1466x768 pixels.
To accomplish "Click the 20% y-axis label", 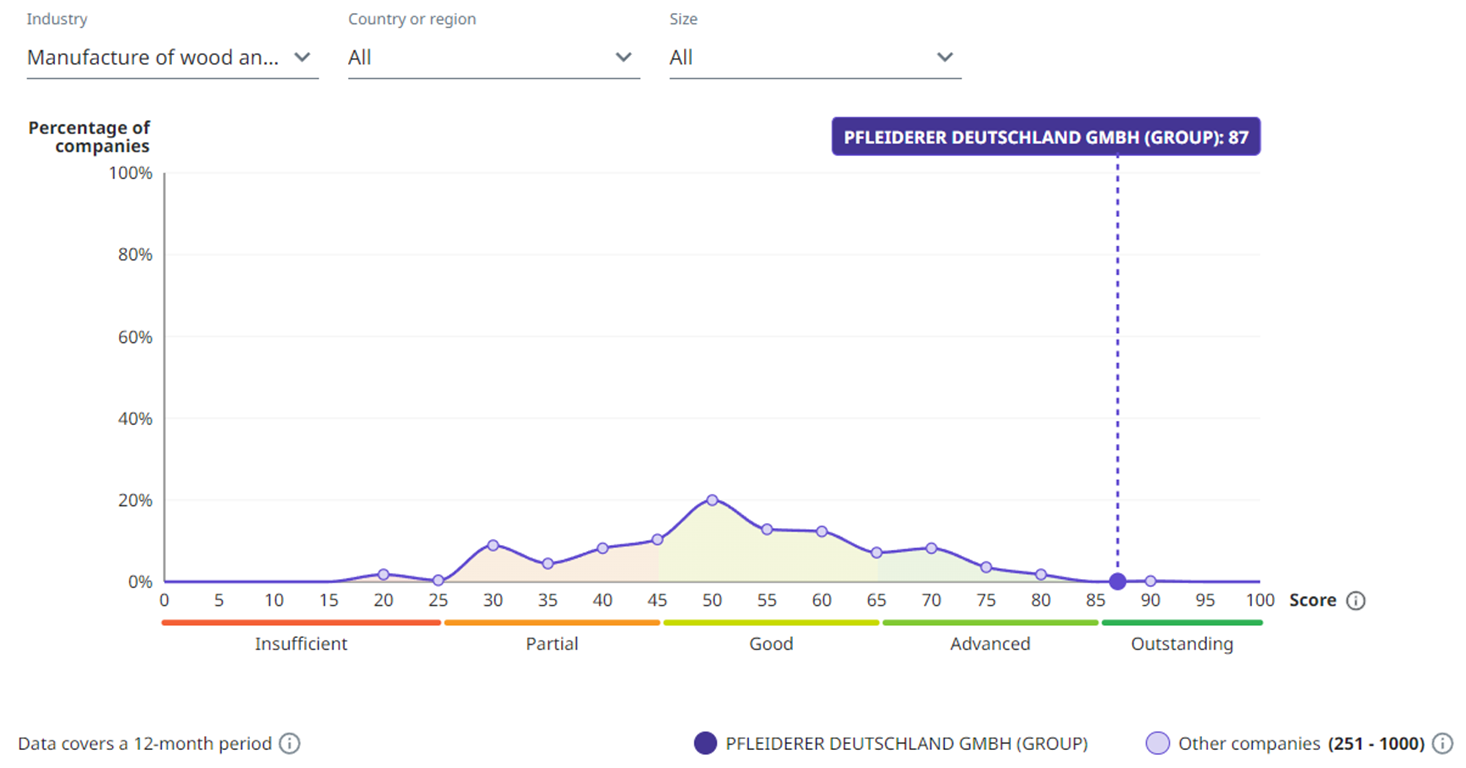I will pyautogui.click(x=134, y=500).
